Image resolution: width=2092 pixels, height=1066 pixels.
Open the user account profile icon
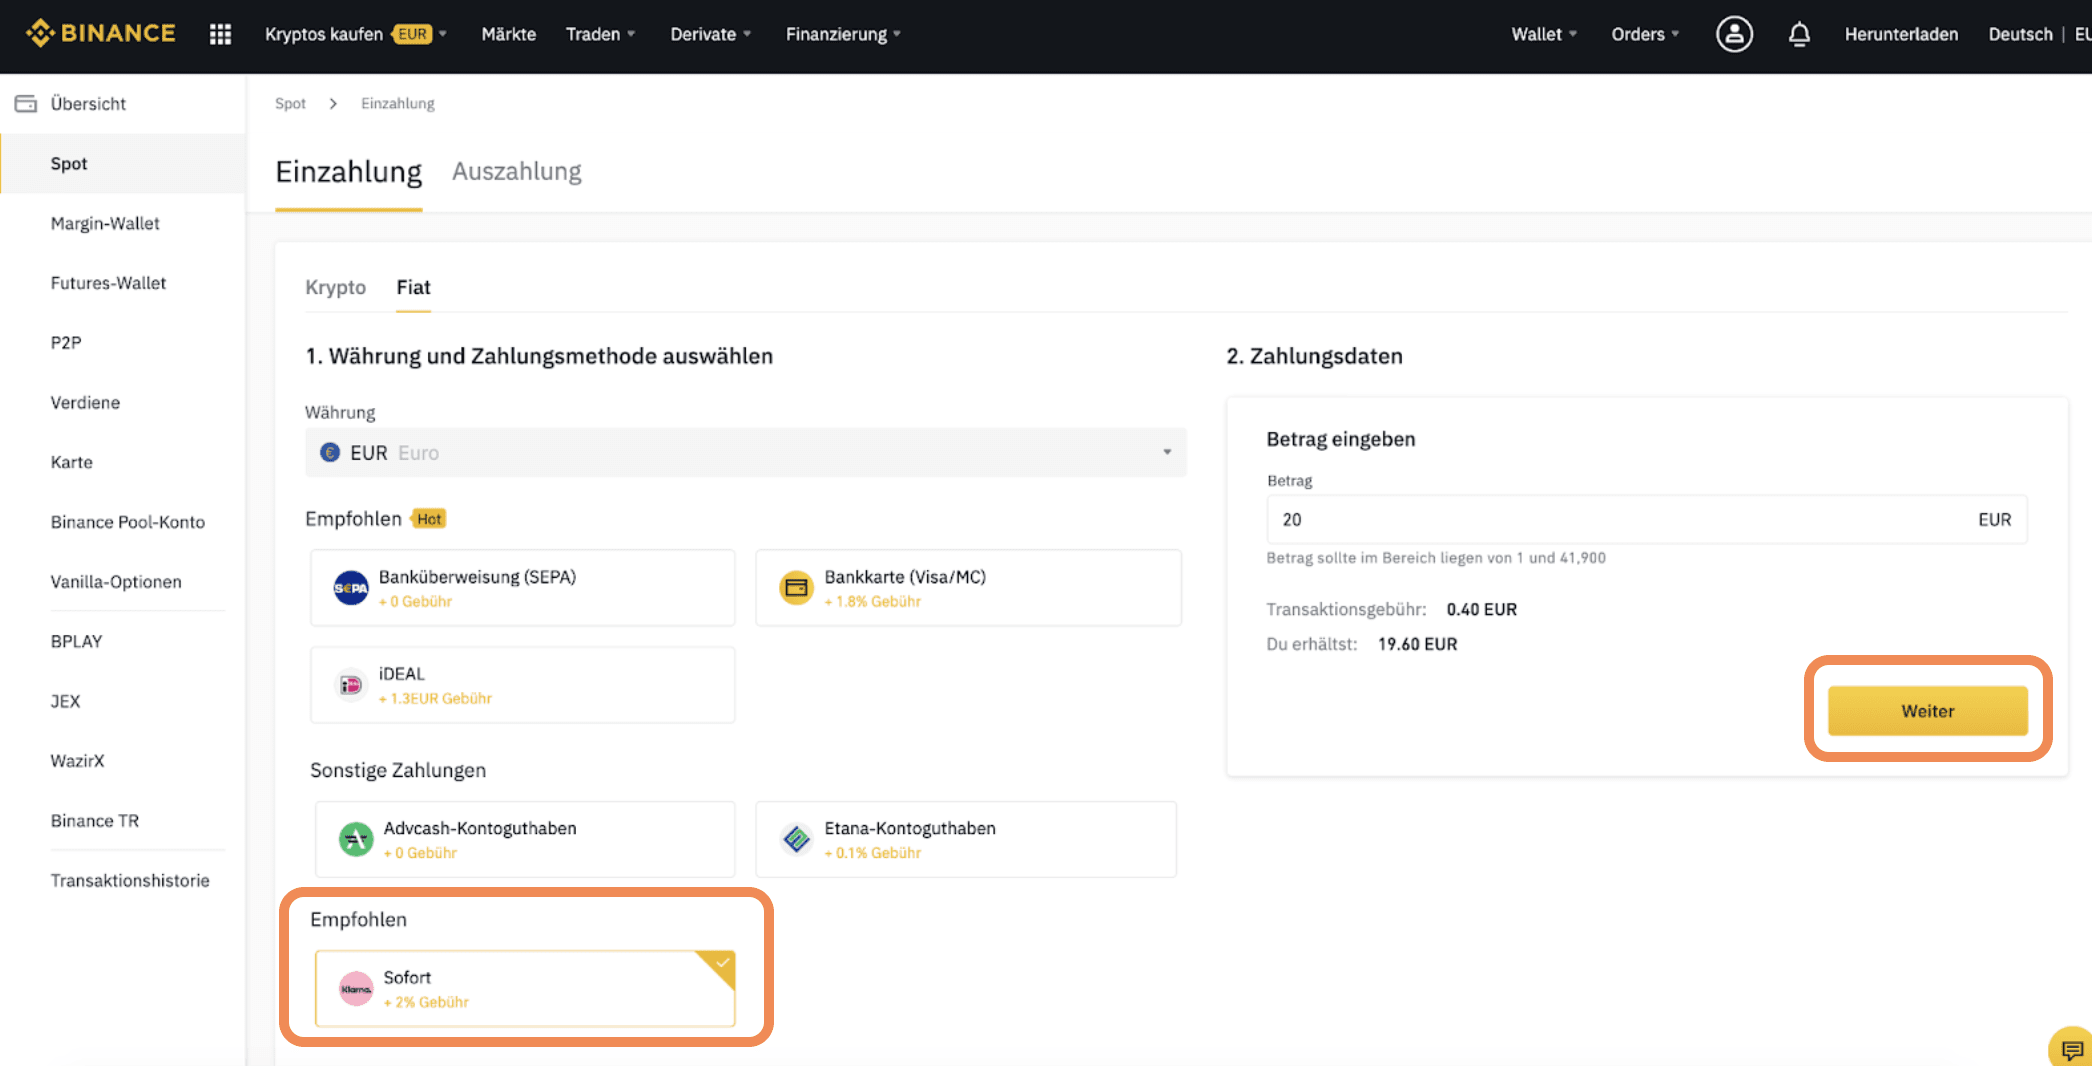(1734, 34)
